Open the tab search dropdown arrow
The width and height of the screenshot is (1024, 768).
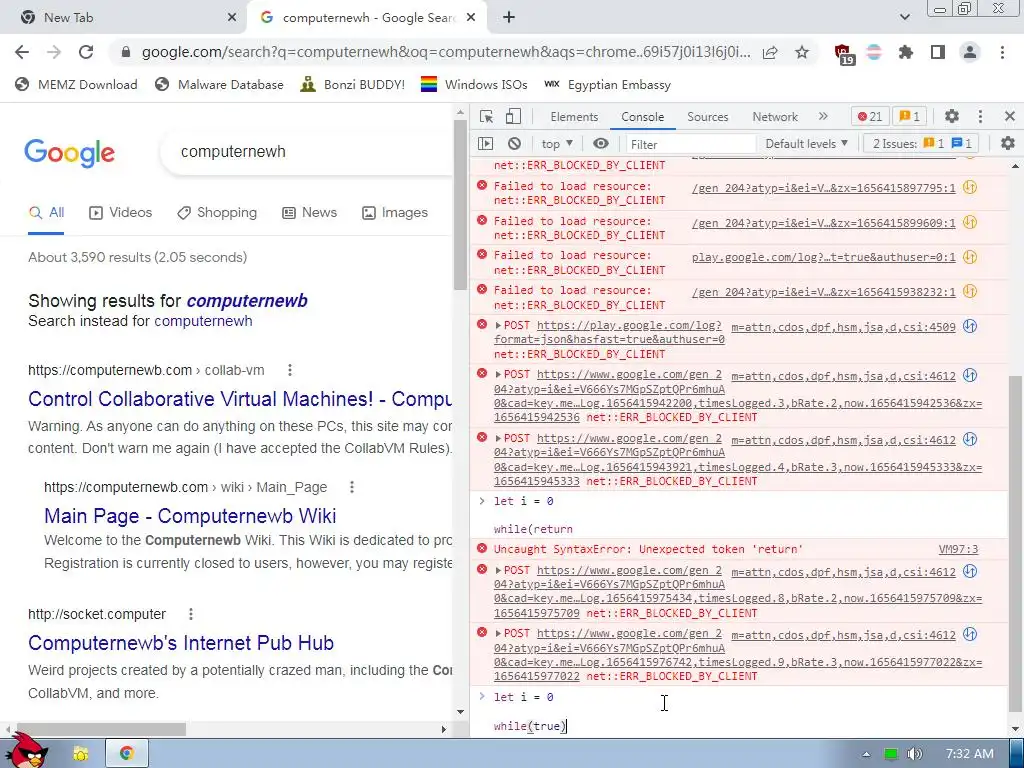pos(904,17)
